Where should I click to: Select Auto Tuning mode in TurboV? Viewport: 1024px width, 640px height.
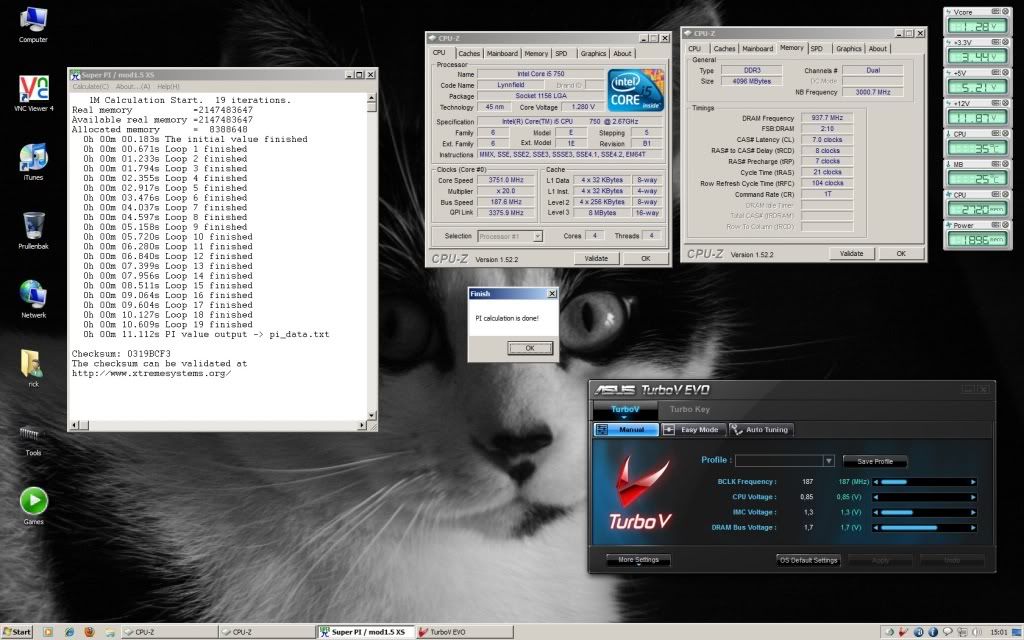(x=760, y=430)
